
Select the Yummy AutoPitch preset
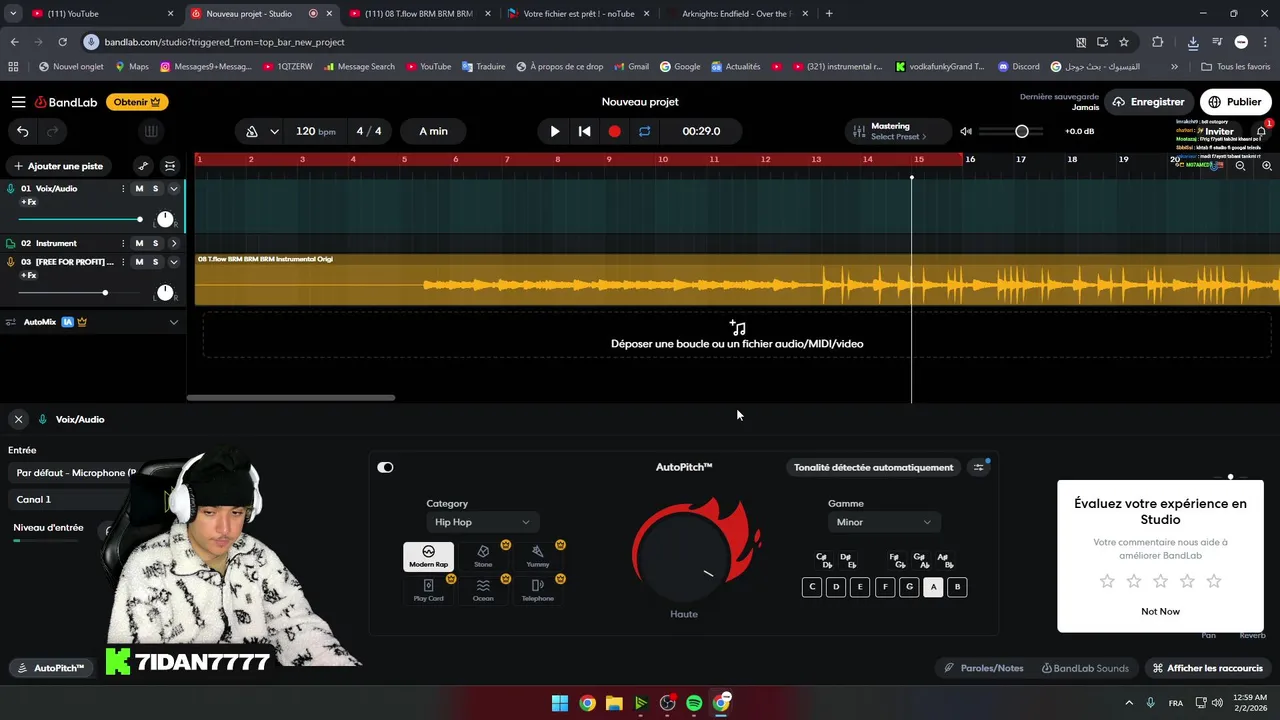point(538,557)
